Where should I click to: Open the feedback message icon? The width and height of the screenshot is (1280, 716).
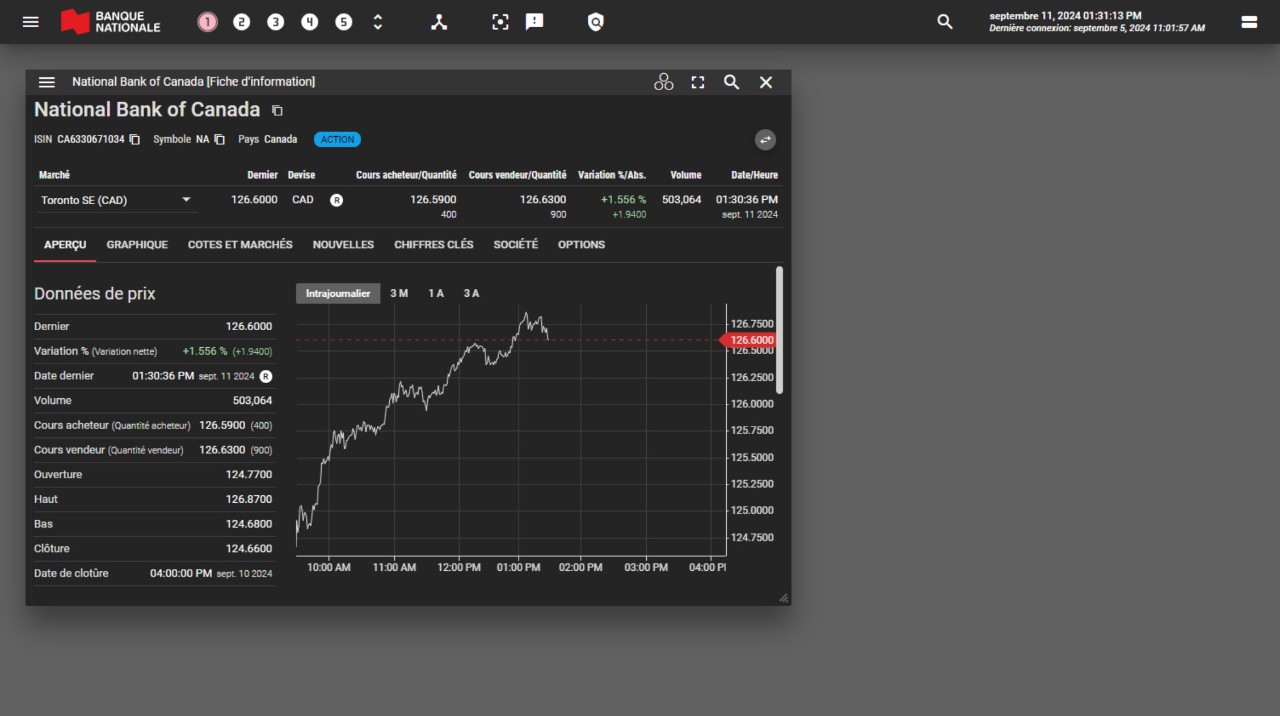pyautogui.click(x=534, y=22)
